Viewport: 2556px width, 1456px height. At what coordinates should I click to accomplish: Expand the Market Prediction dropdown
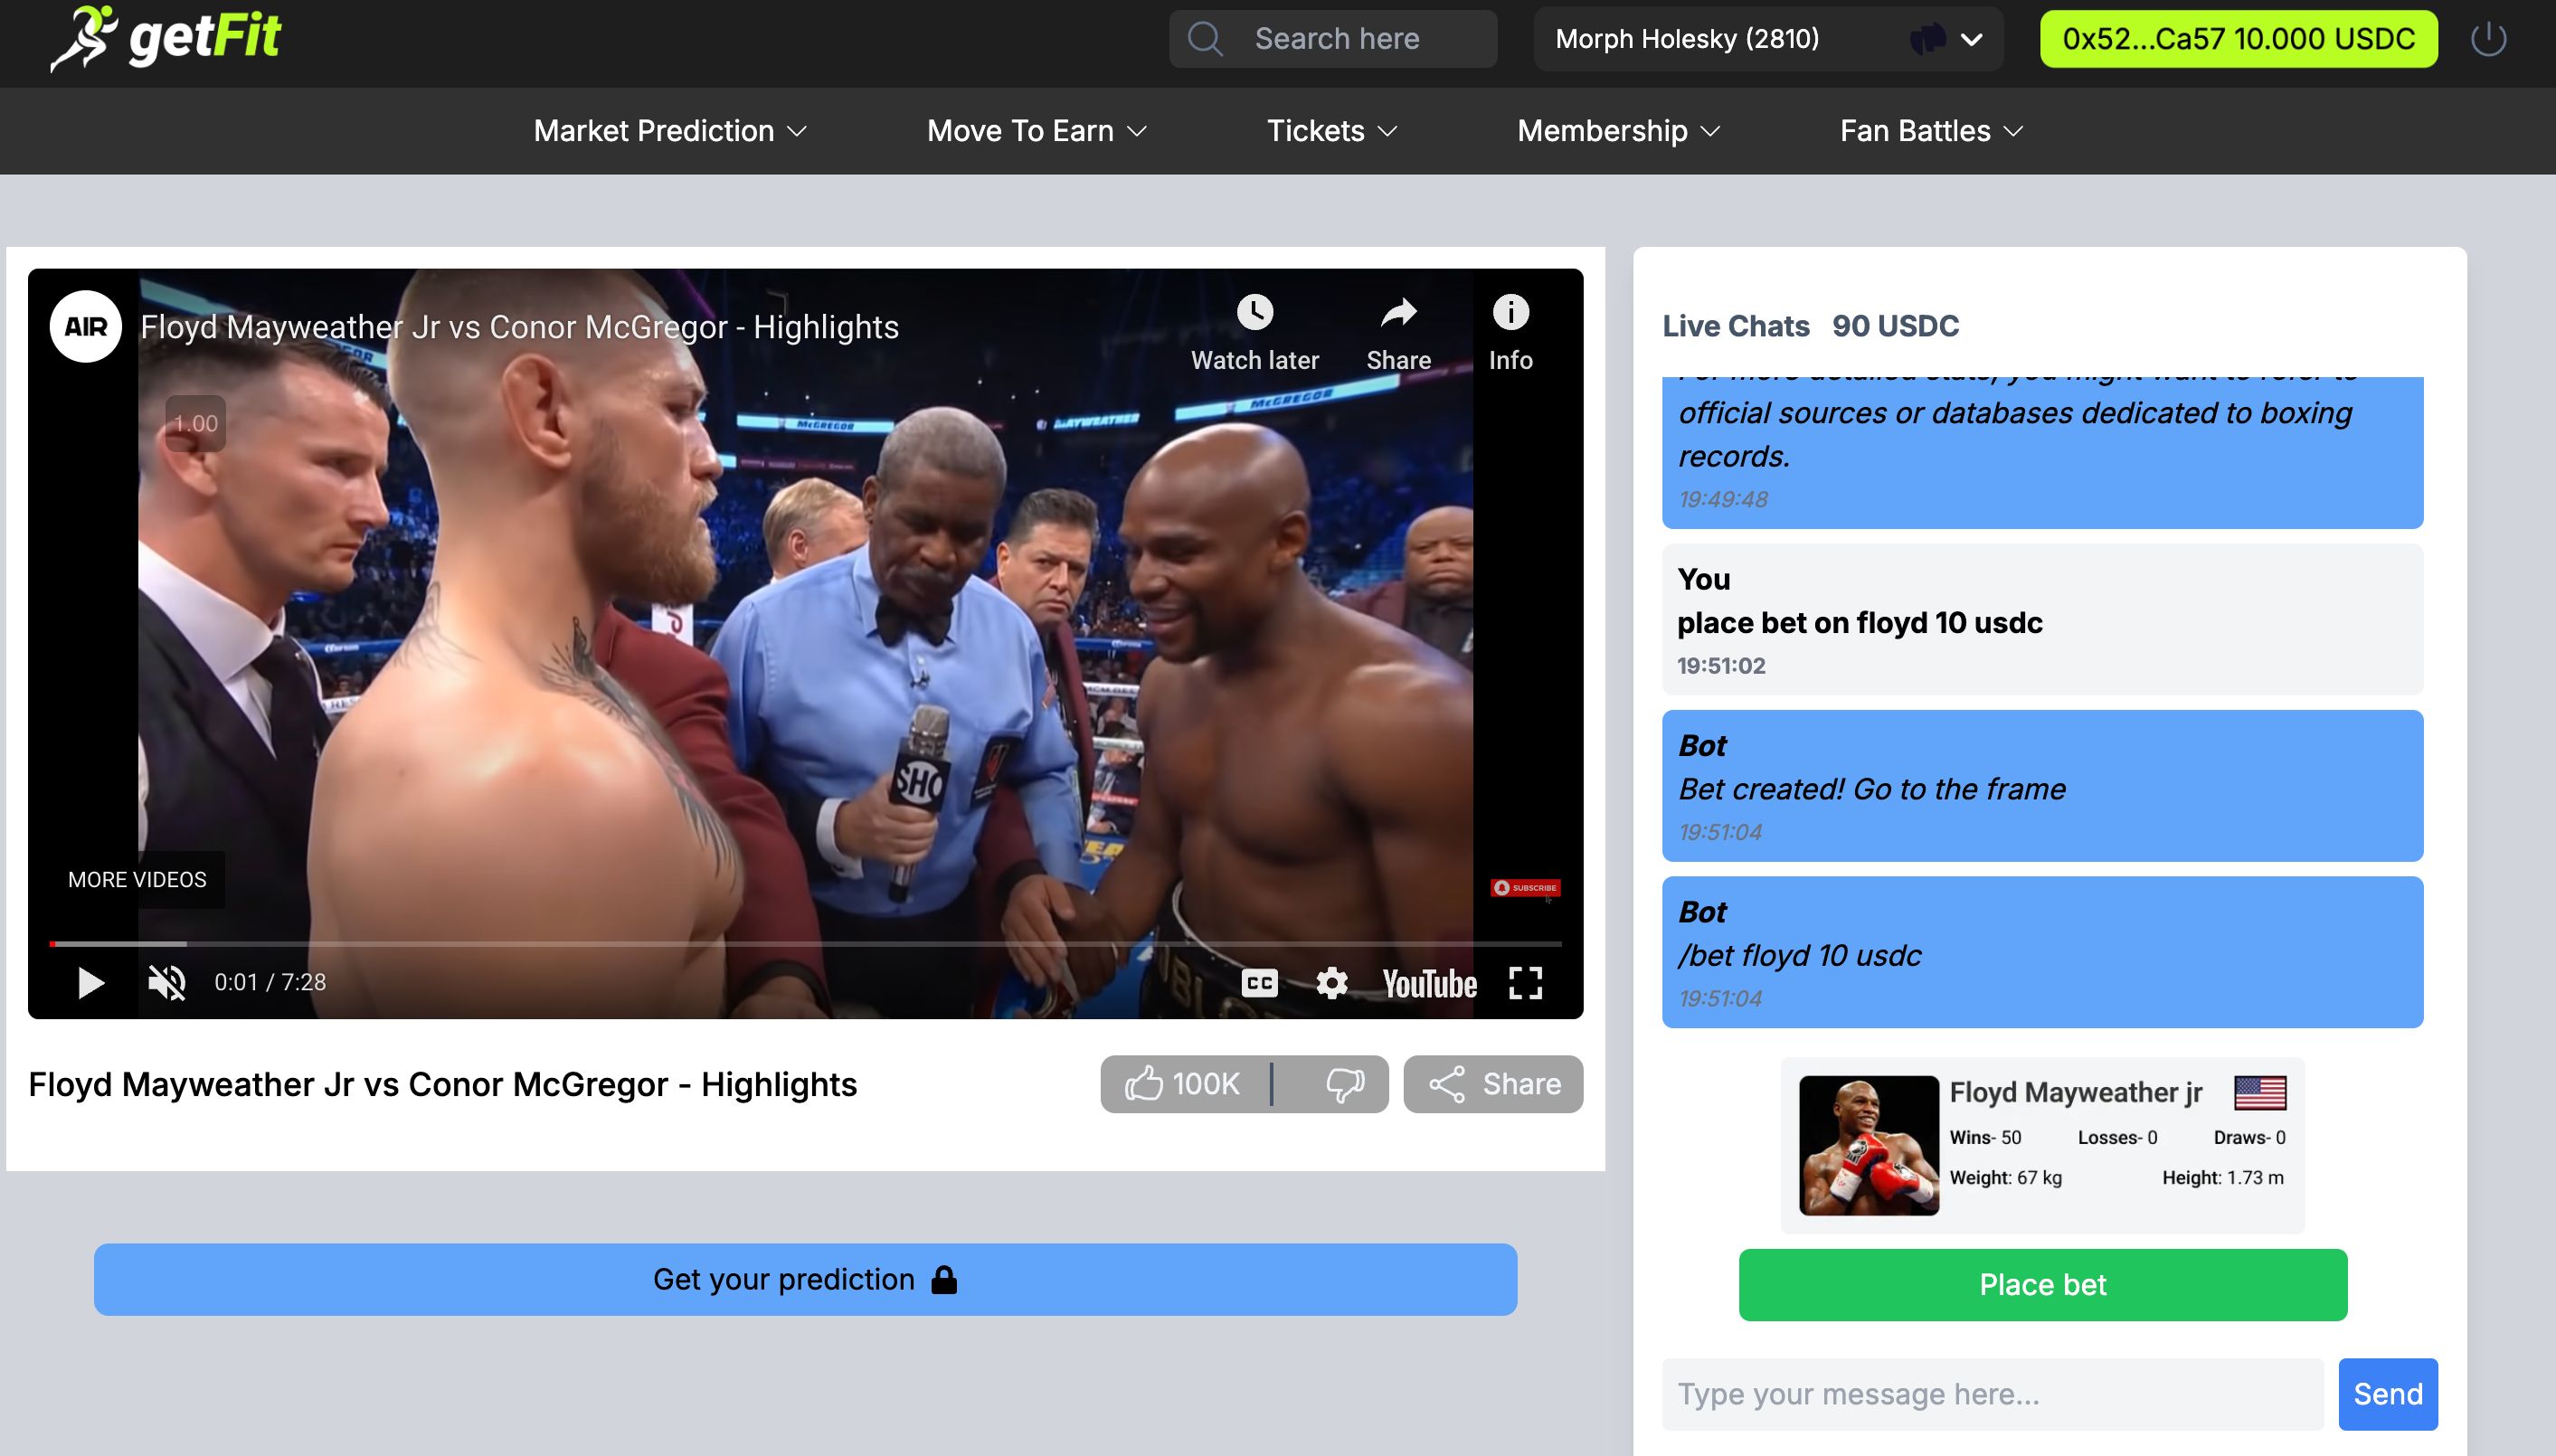click(x=672, y=130)
